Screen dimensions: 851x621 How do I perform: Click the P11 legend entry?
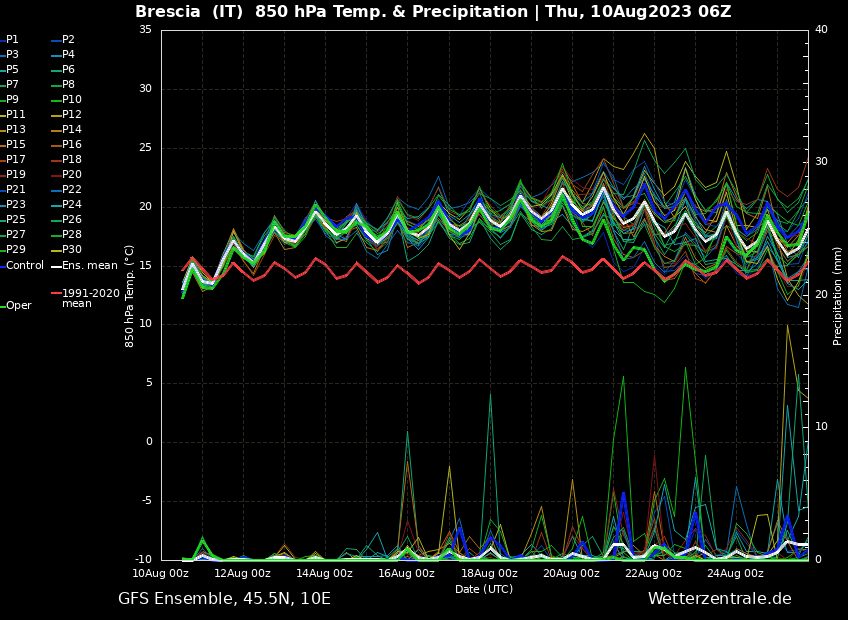pos(13,115)
